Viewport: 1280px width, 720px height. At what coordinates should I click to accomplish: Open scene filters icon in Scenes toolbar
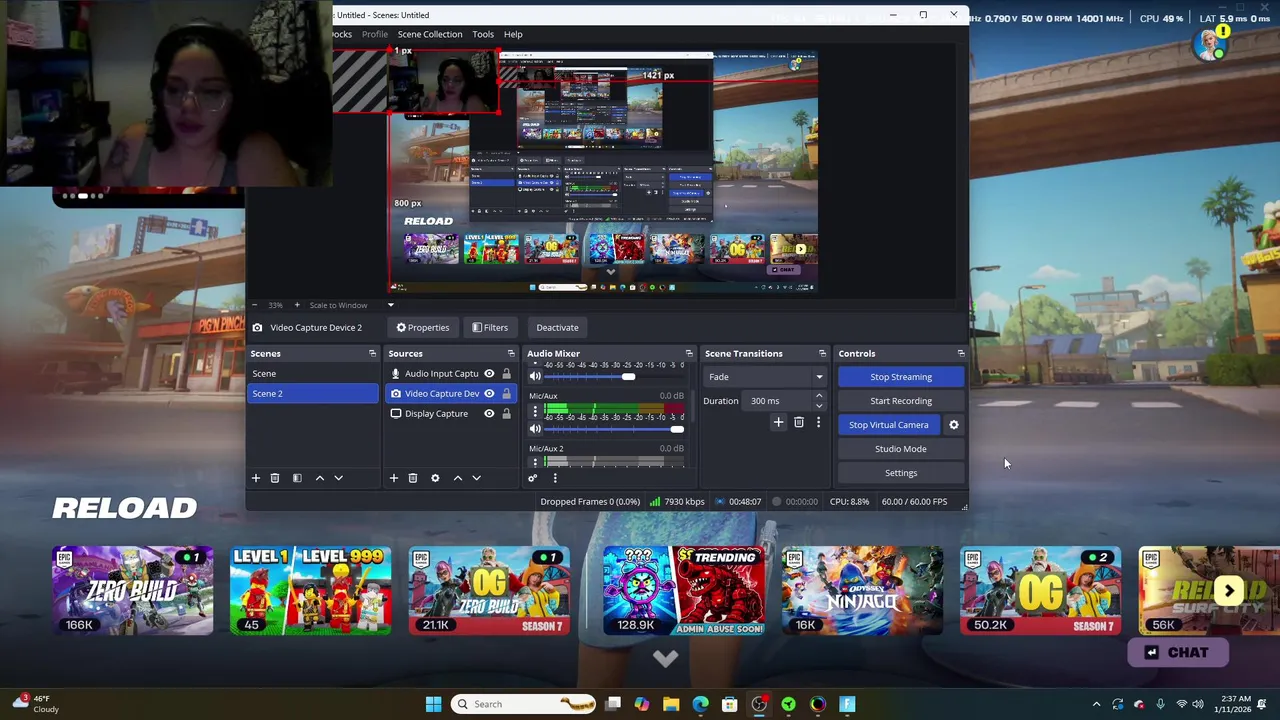click(x=297, y=478)
